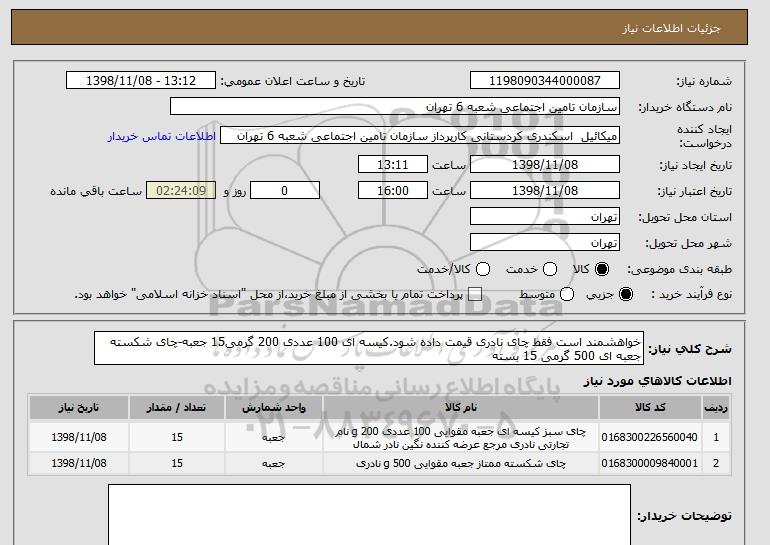Click the جعبه unit in row 1
The width and height of the screenshot is (770, 545).
click(274, 437)
